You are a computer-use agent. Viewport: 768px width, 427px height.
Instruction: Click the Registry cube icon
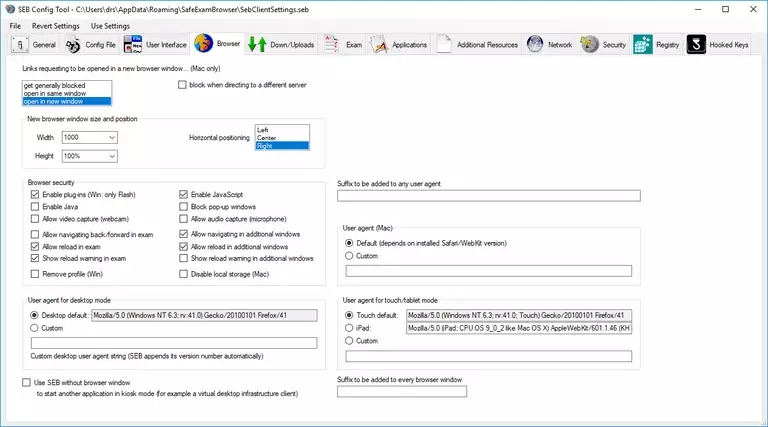[x=643, y=45]
